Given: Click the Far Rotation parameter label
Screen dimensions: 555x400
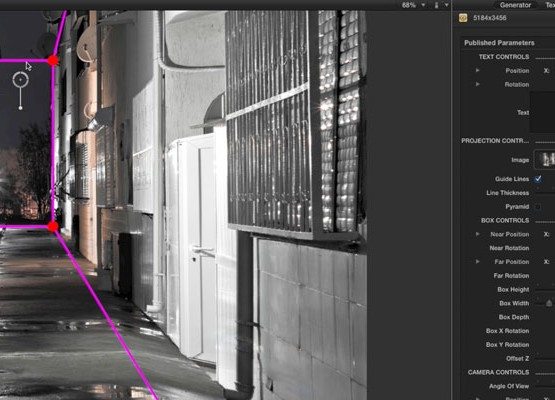Looking at the screenshot, I should click(x=511, y=275).
